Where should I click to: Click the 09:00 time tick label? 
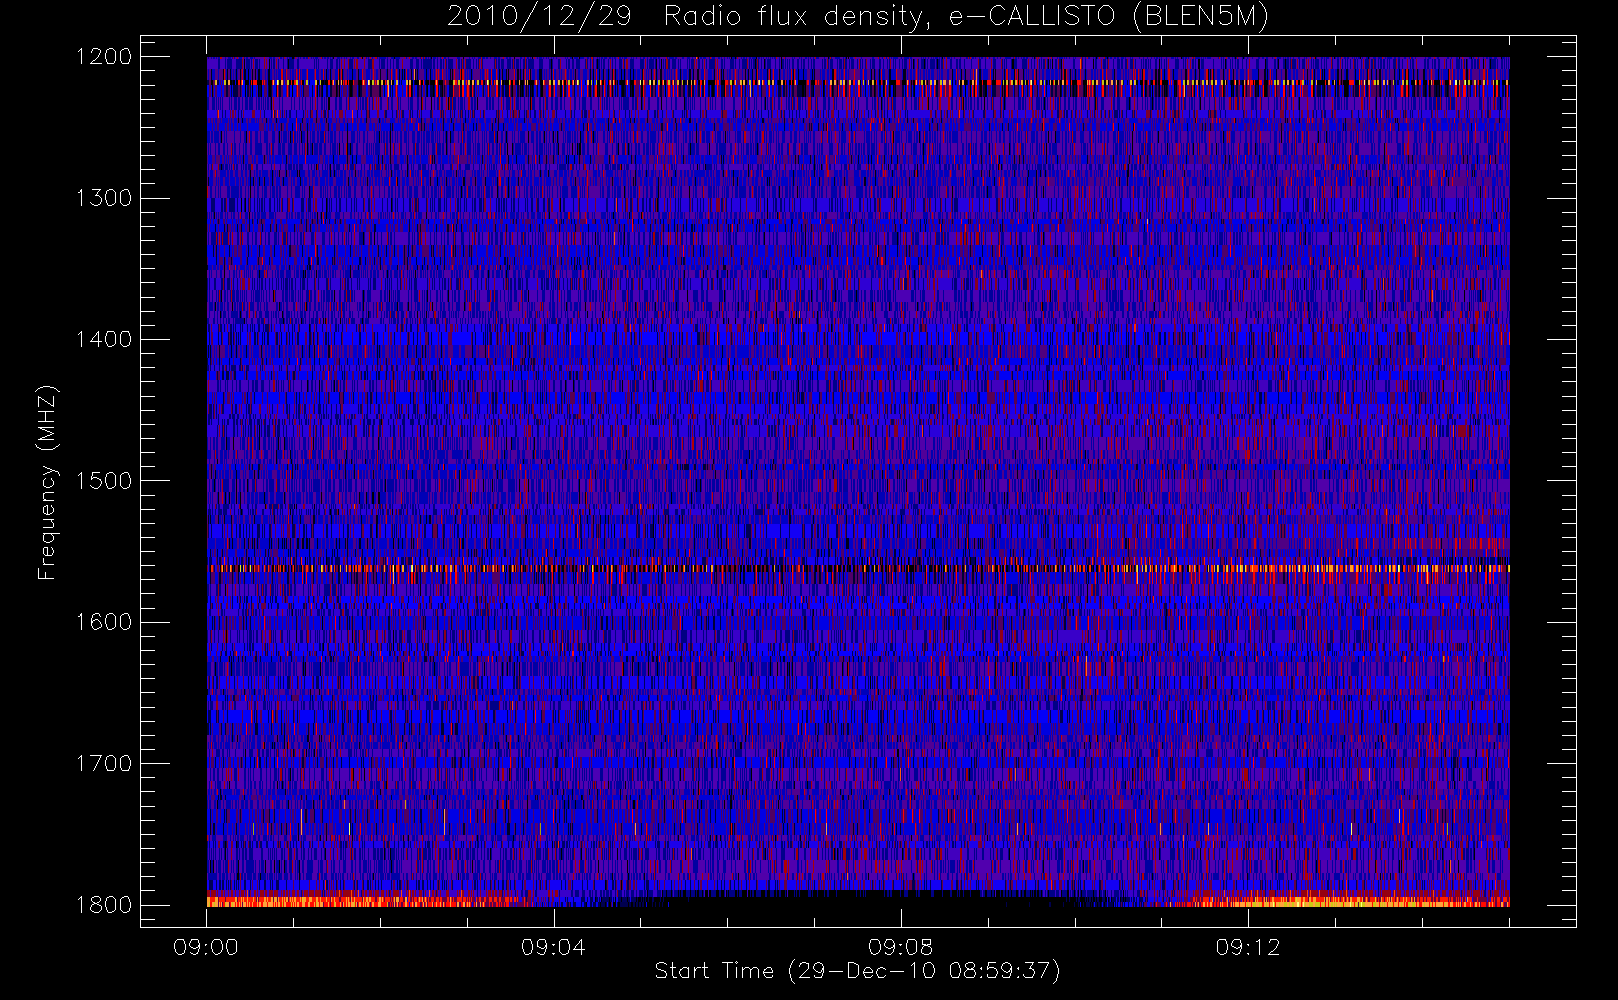click(206, 947)
